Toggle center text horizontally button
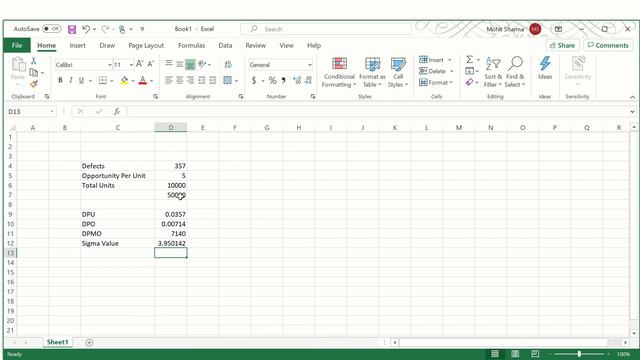The height and width of the screenshot is (360, 640). [x=179, y=80]
